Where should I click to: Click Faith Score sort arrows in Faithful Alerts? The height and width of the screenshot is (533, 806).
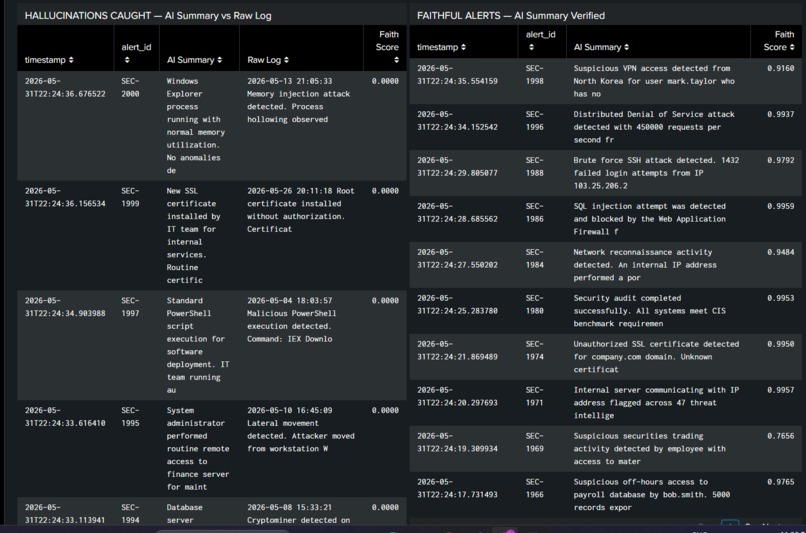click(792, 47)
